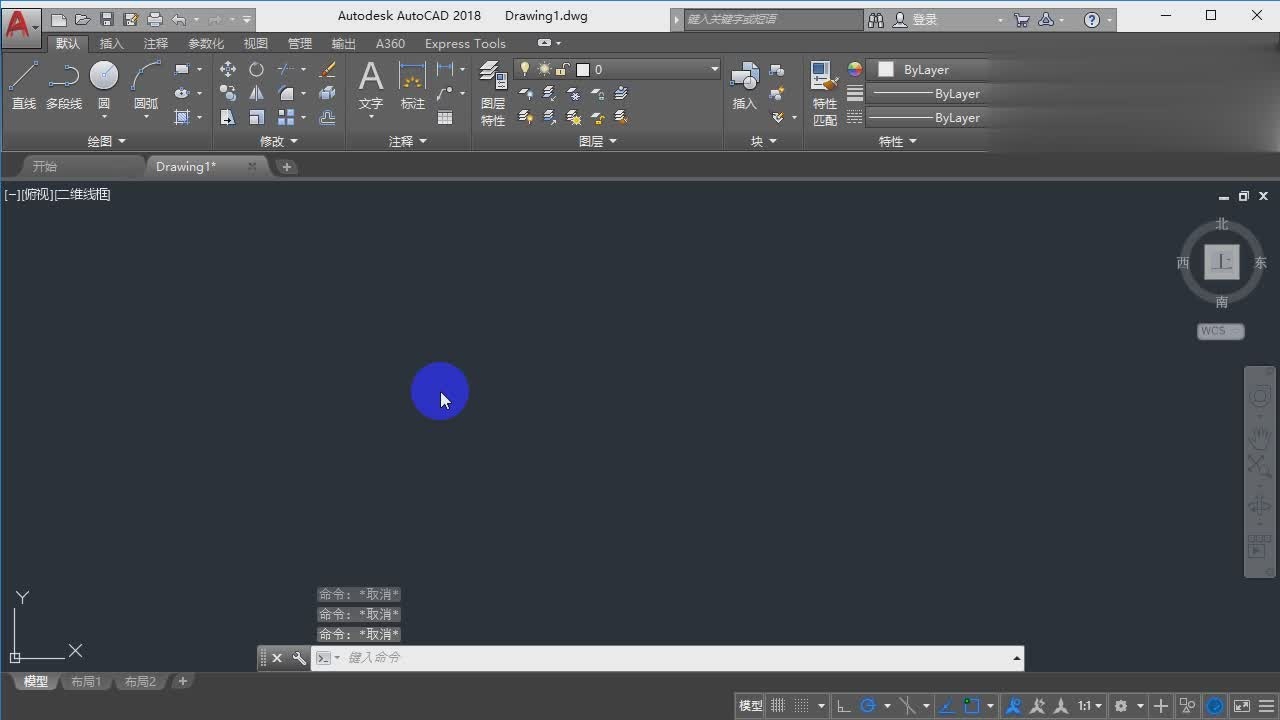This screenshot has height=720, width=1280.
Task: Open the Express Tools tab
Action: [465, 44]
